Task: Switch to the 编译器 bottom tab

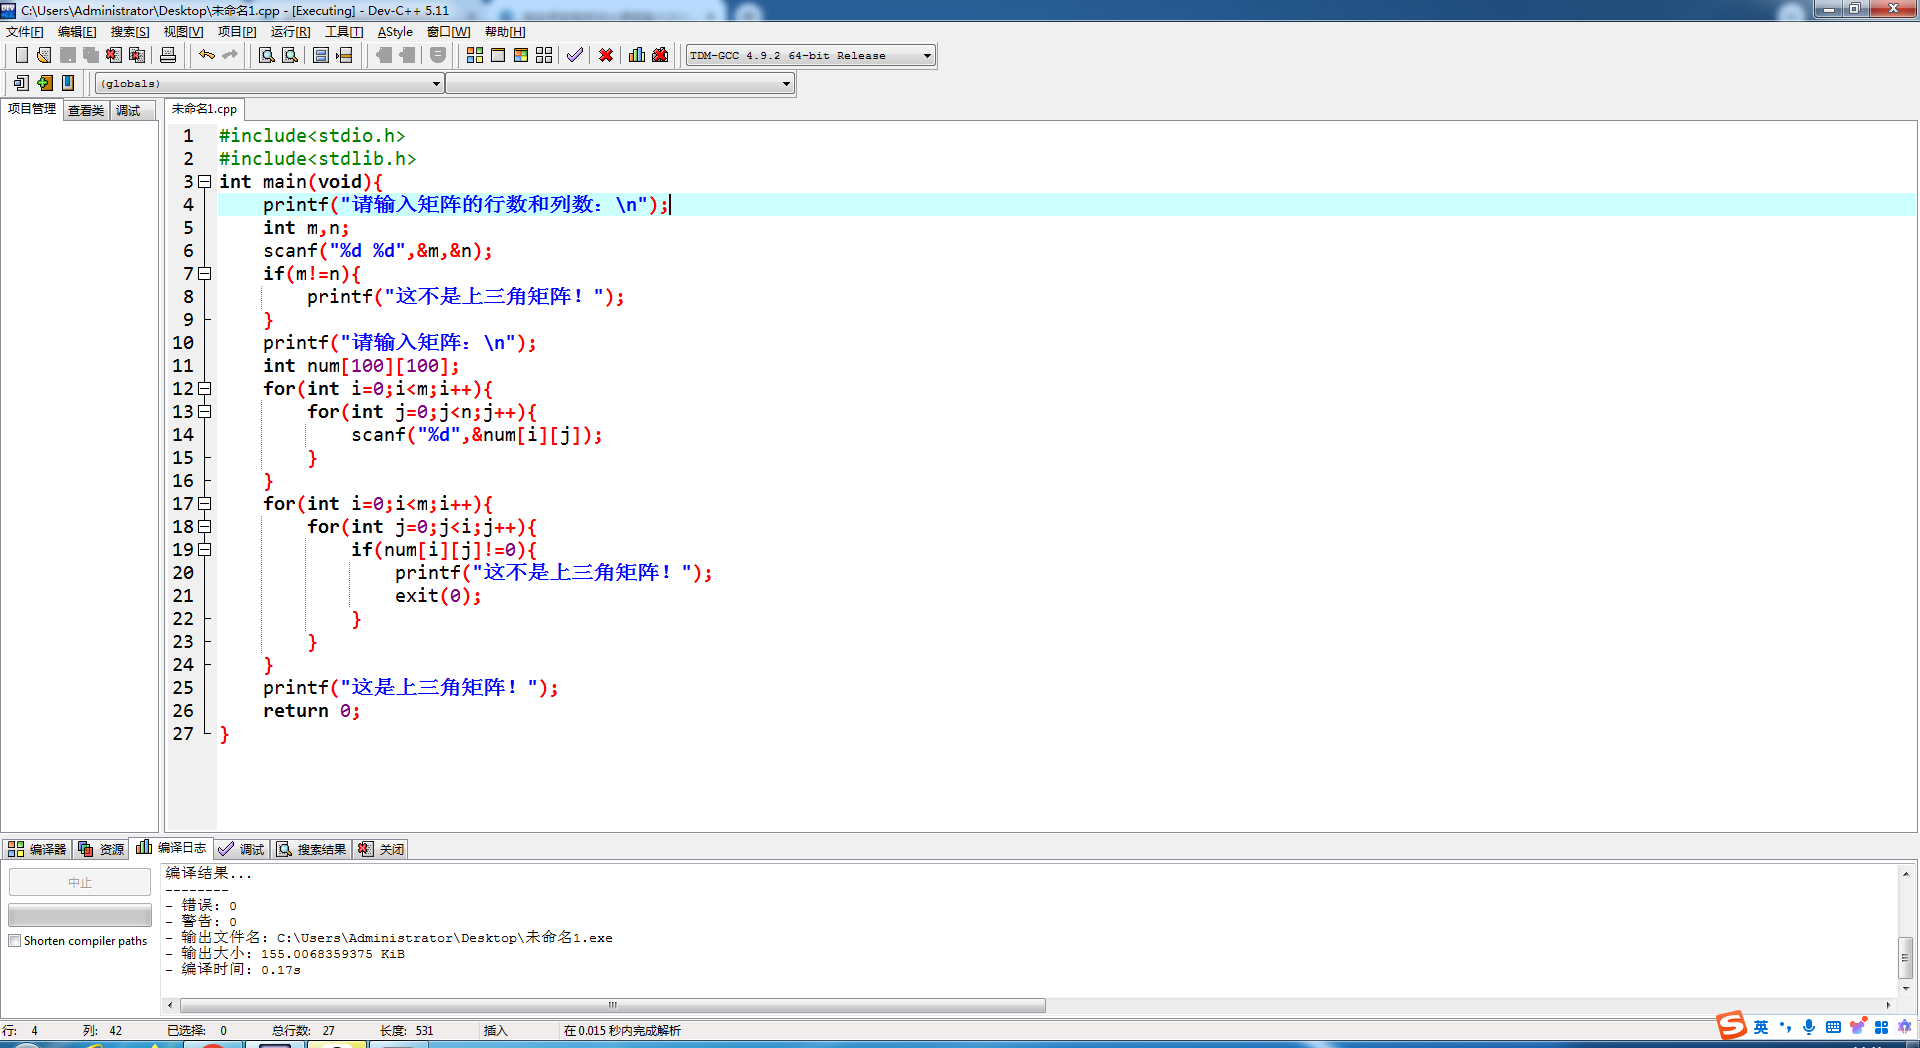Action: 37,849
